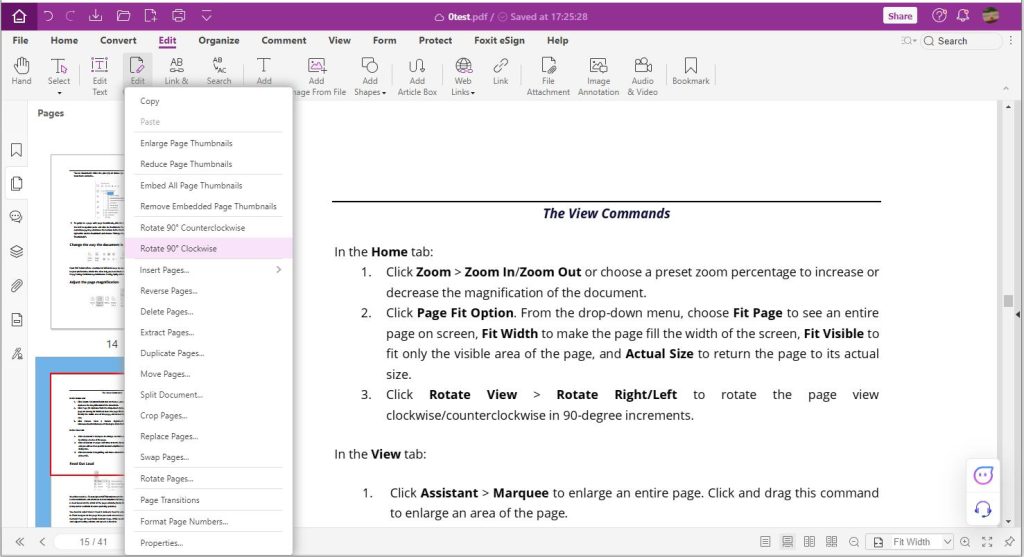Click the notifications bell icon
Viewport: 1024px width, 557px height.
click(963, 16)
